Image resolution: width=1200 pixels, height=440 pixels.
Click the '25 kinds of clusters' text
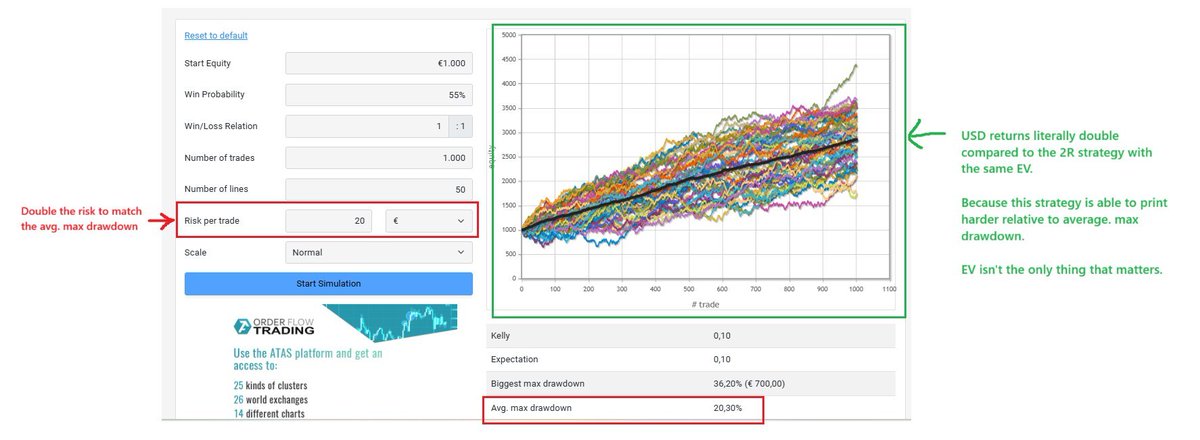tap(270, 385)
